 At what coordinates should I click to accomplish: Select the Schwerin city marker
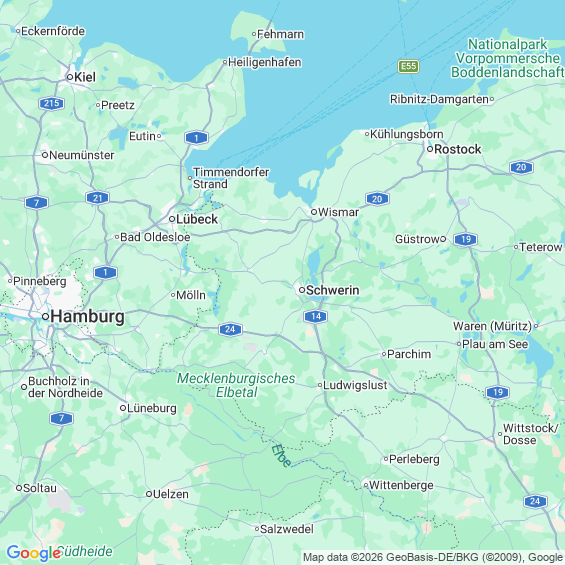click(302, 290)
